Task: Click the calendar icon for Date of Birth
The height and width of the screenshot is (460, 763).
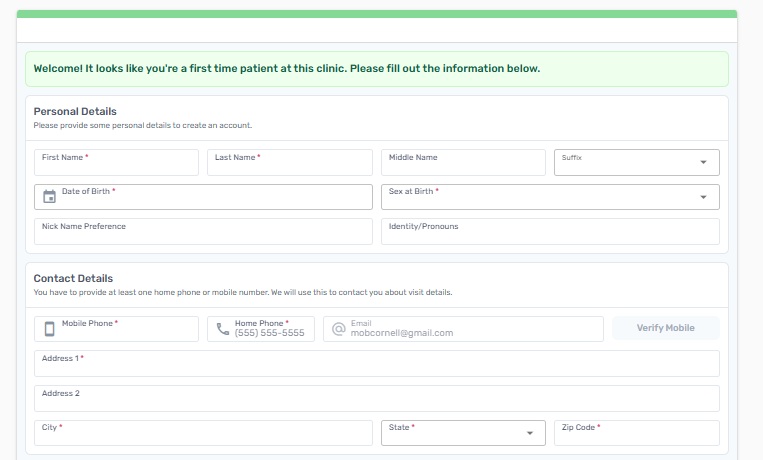Action: (x=49, y=197)
